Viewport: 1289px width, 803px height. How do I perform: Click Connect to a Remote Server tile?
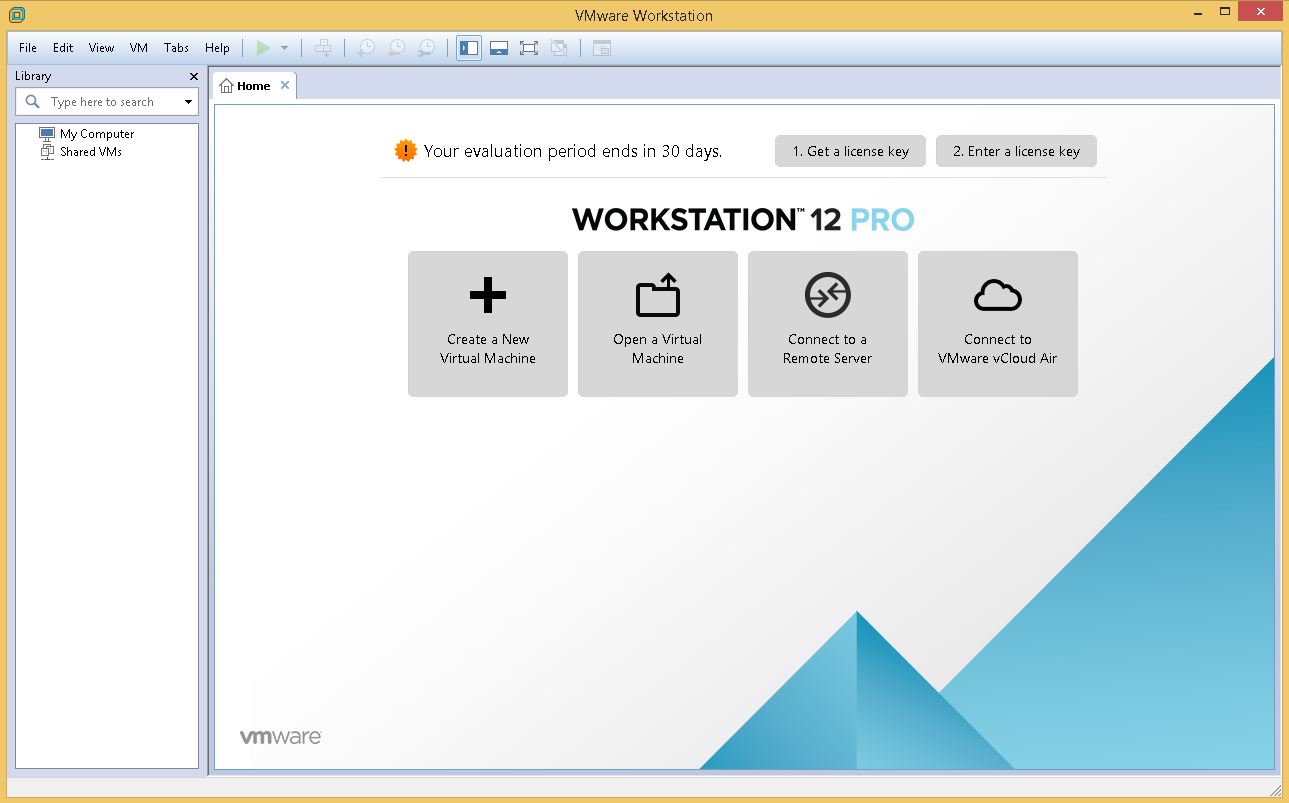(828, 324)
